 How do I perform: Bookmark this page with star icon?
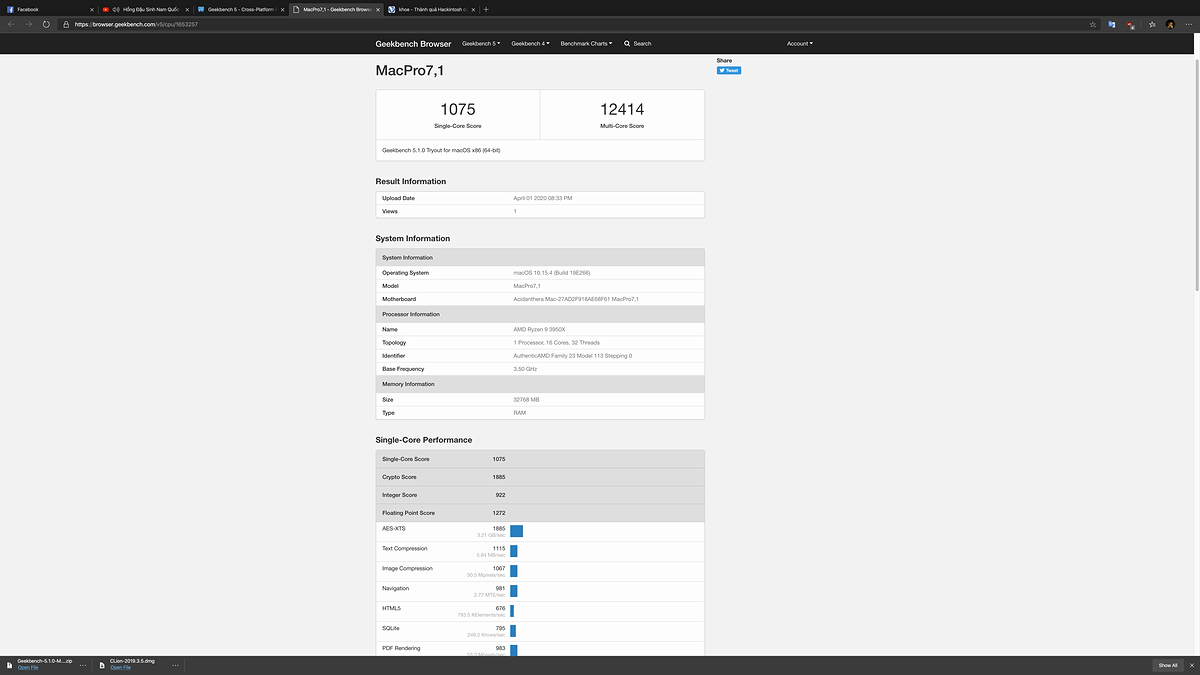1093,24
